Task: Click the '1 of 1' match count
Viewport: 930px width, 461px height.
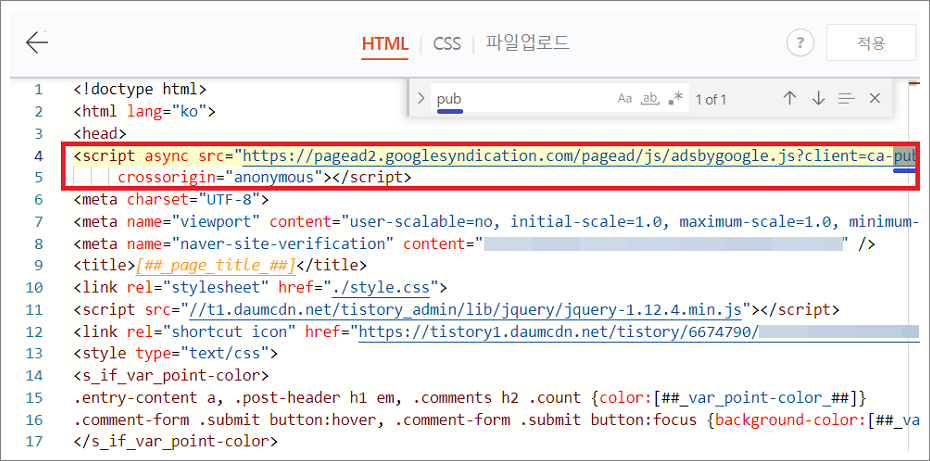Action: pyautogui.click(x=711, y=99)
